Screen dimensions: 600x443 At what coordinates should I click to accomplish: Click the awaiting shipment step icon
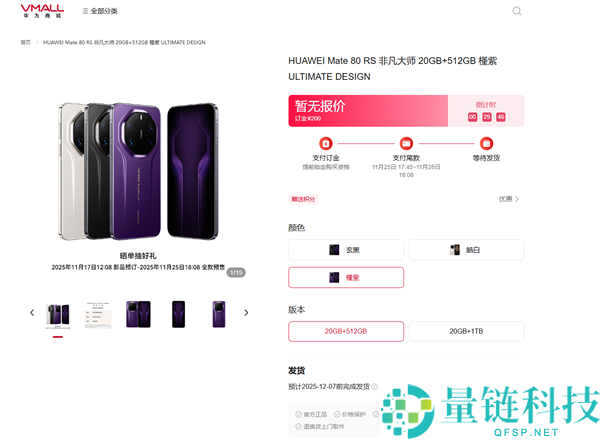coord(486,143)
